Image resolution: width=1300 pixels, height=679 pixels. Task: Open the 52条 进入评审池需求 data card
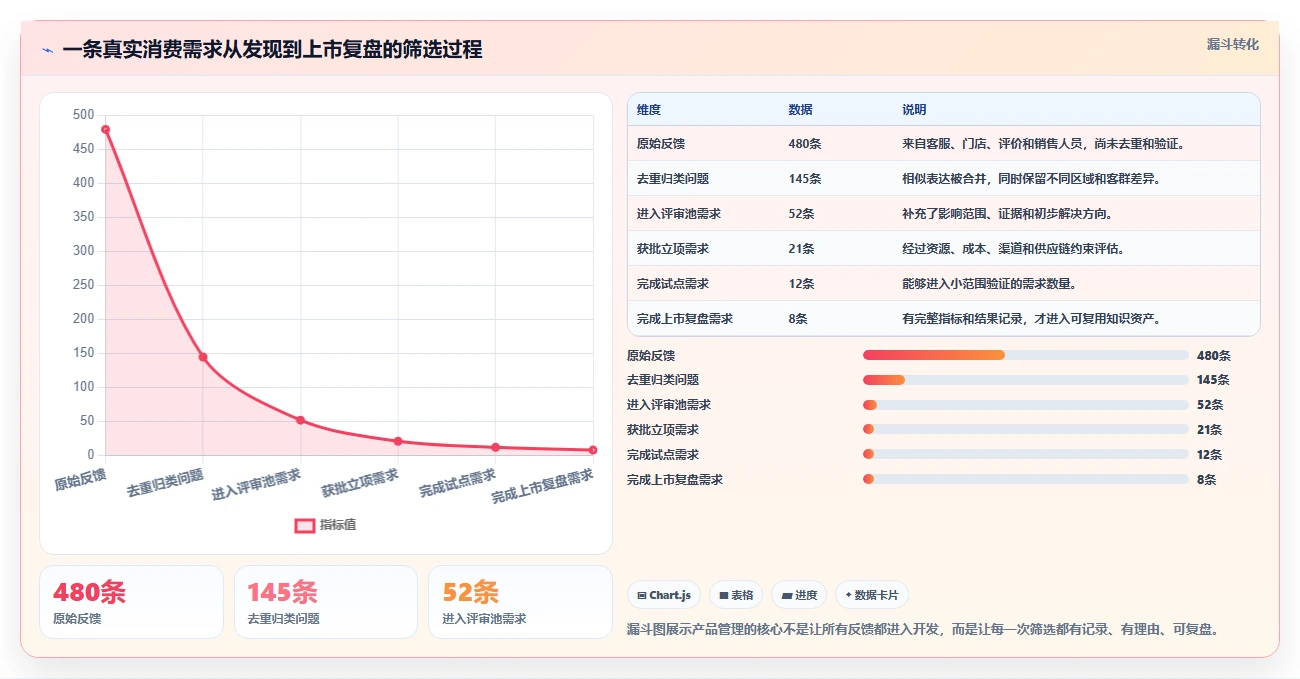tap(520, 602)
